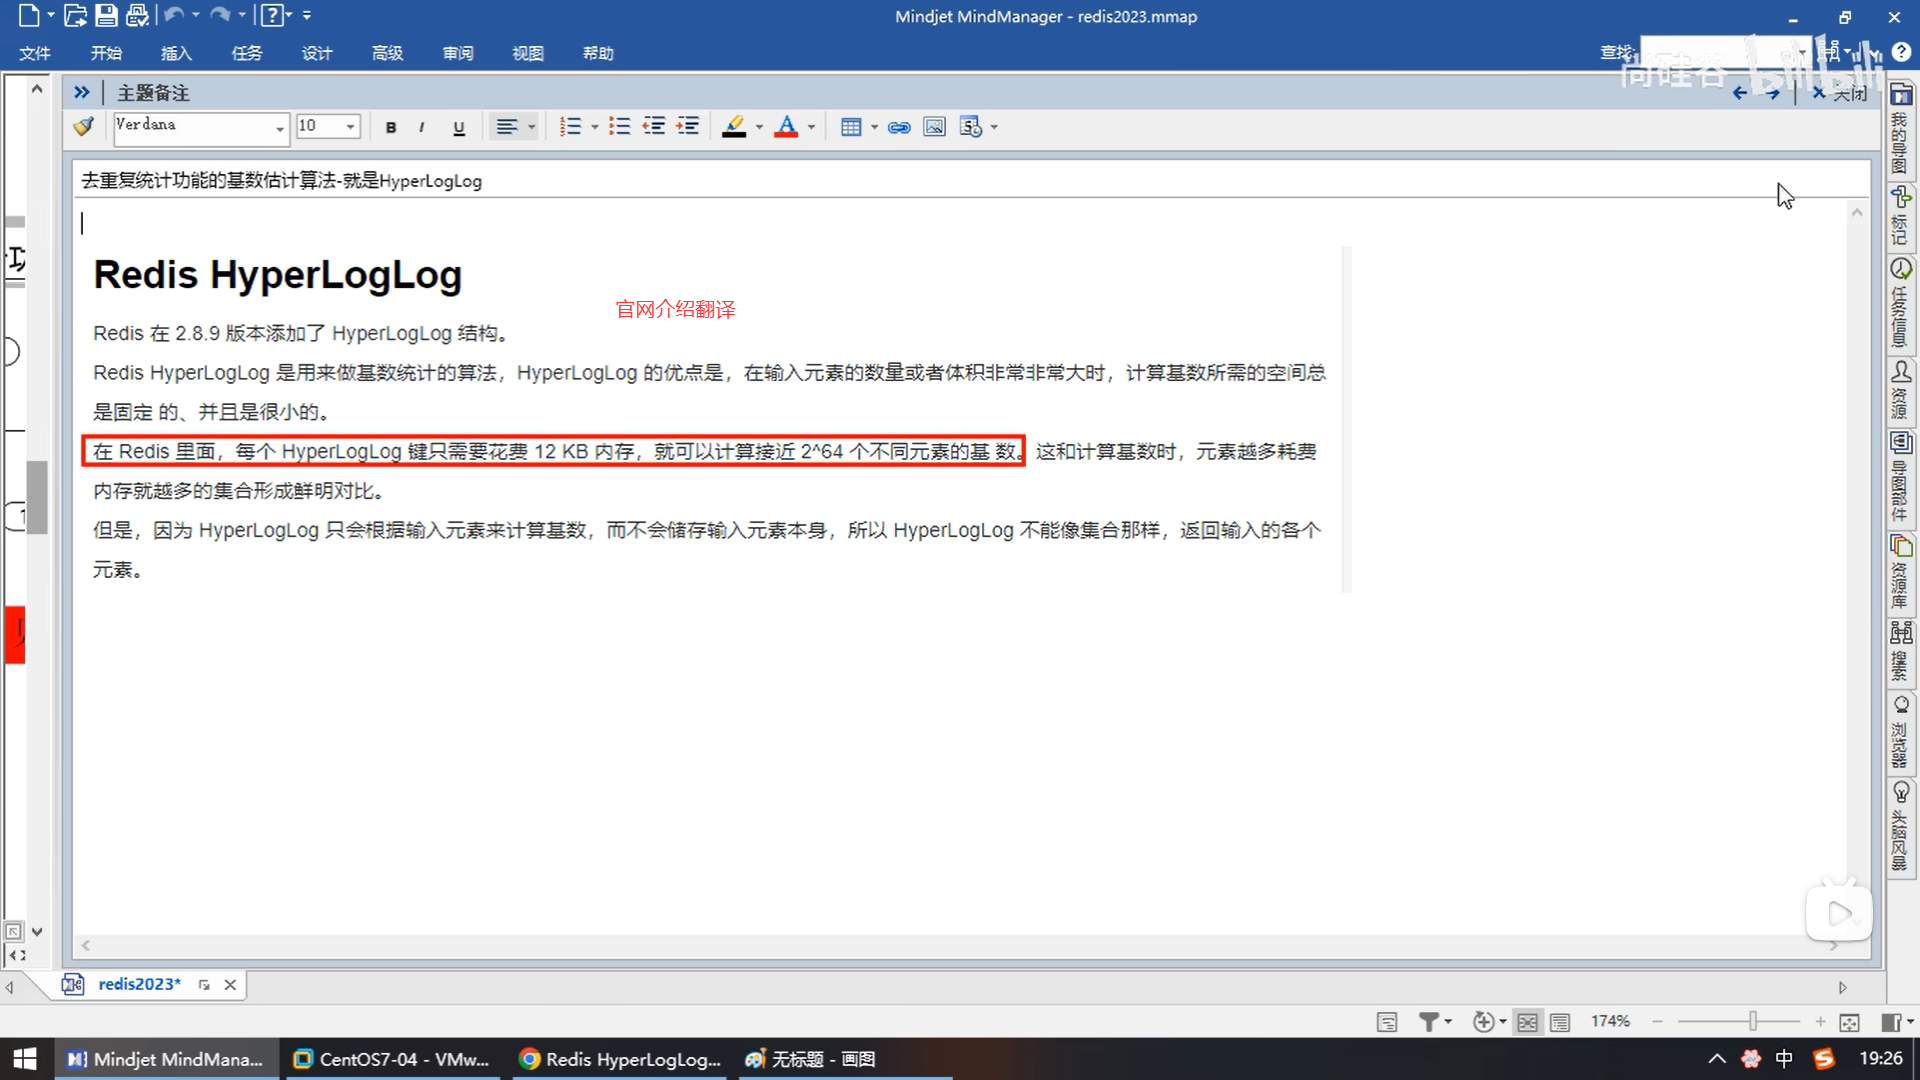Click the fit map to window icon
1920x1080 pixels.
click(1849, 1021)
